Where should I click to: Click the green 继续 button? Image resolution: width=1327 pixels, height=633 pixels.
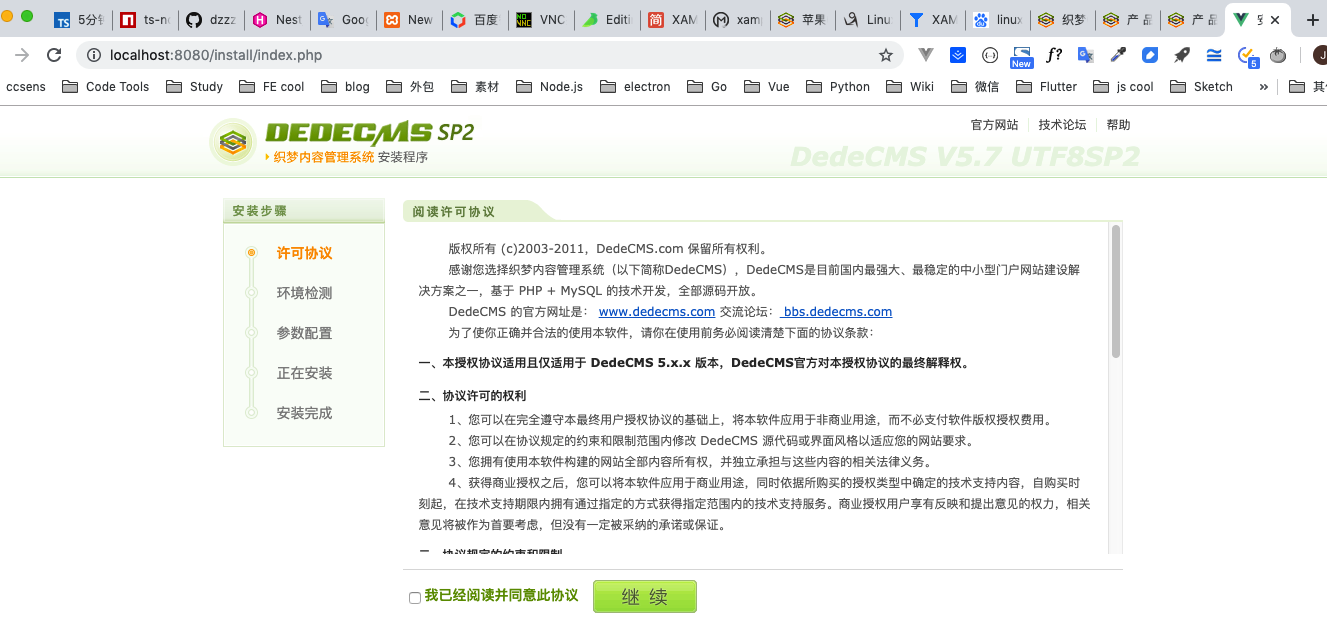[x=644, y=597]
